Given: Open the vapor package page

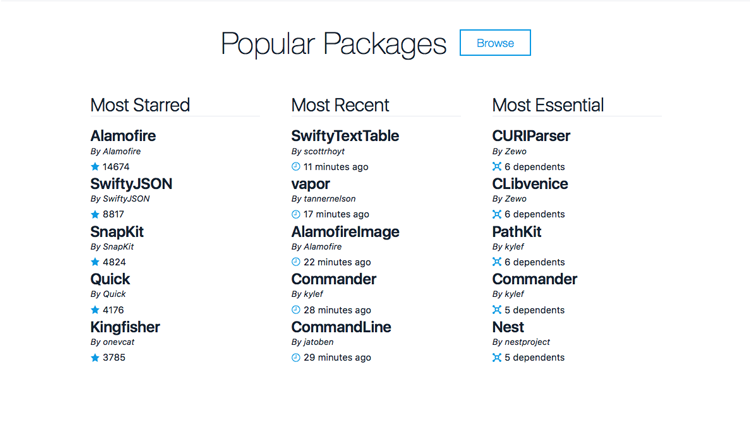Looking at the screenshot, I should [x=310, y=184].
